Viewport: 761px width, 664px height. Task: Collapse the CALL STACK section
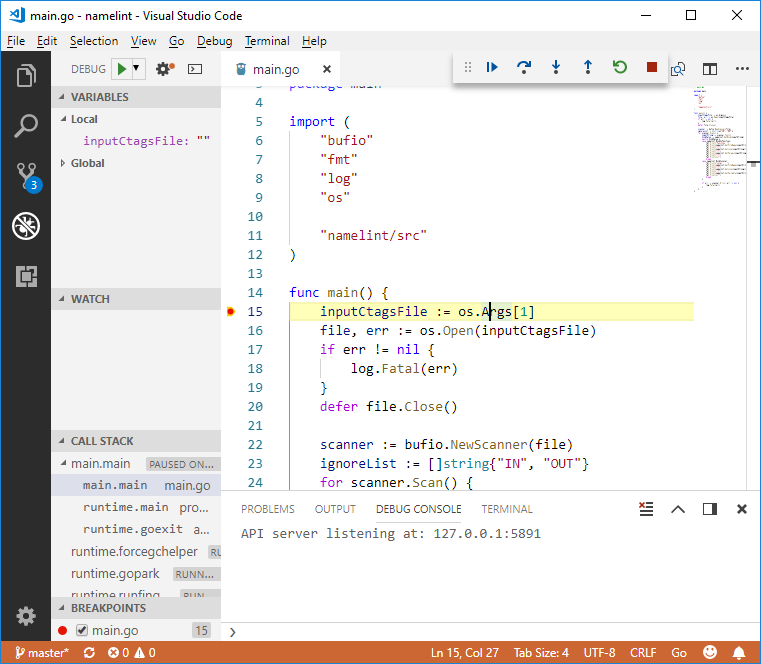tap(136, 441)
